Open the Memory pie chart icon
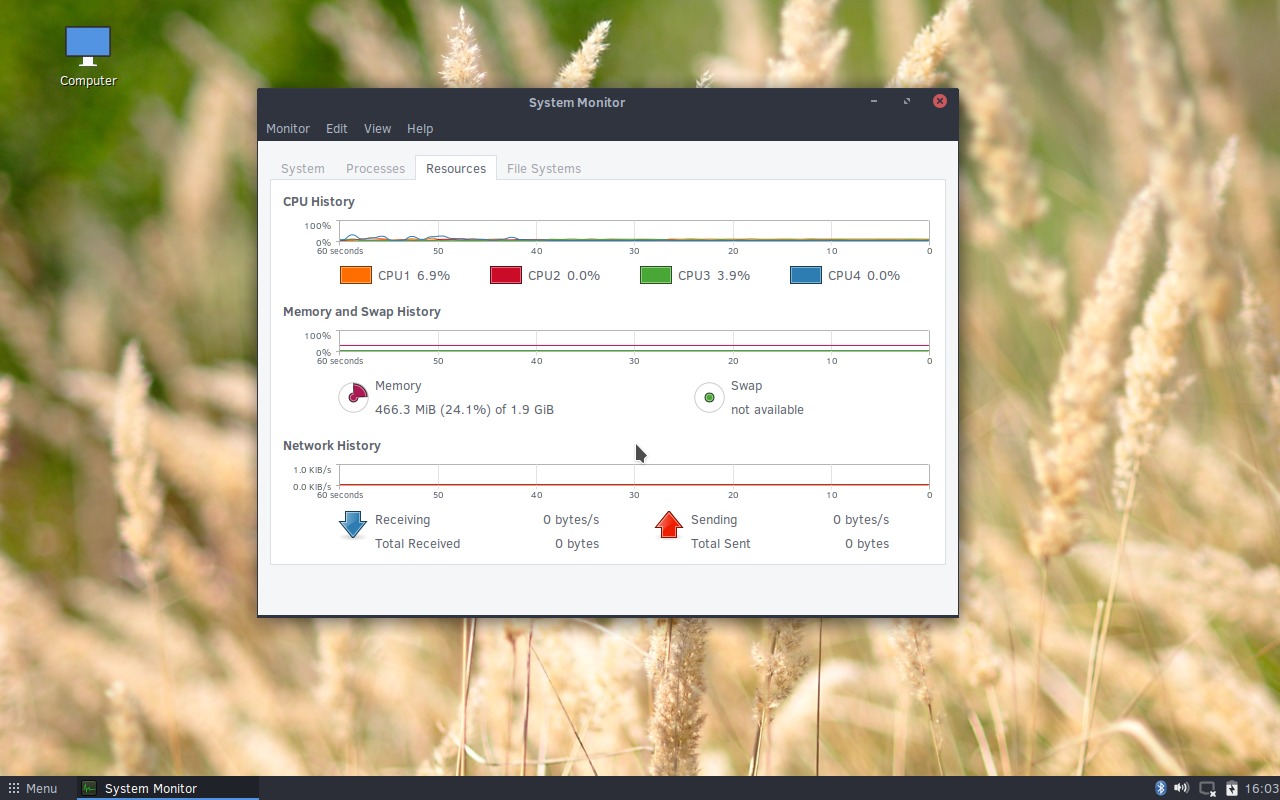The image size is (1280, 800). (x=353, y=397)
